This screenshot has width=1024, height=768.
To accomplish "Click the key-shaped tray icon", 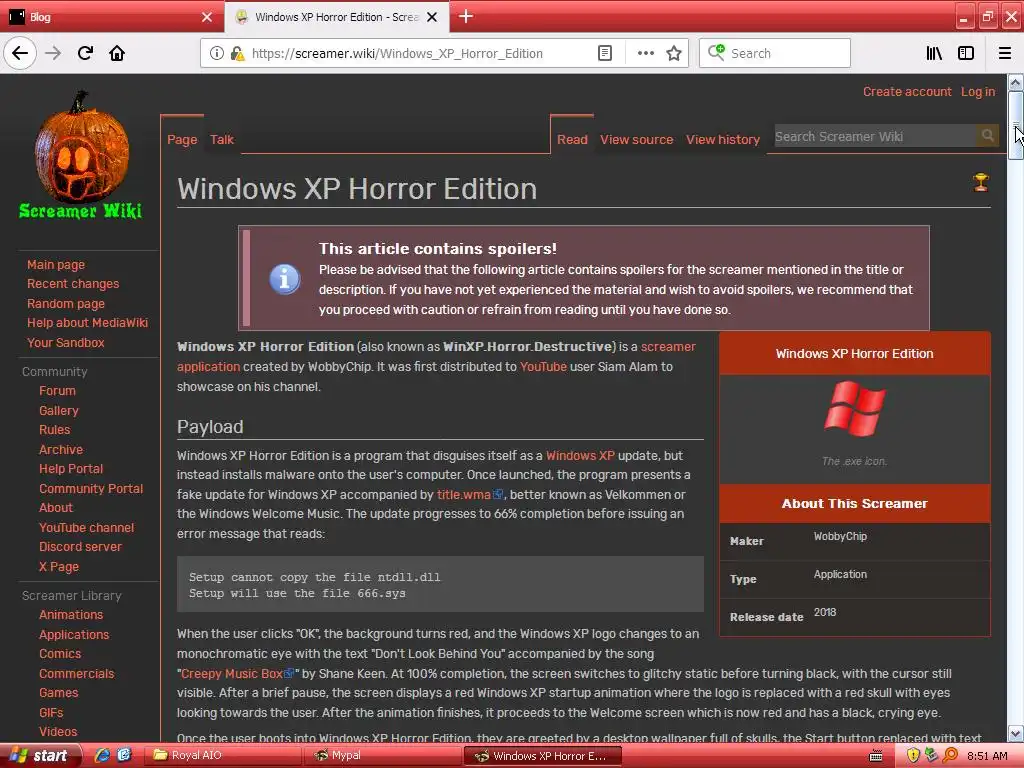I will coord(950,756).
